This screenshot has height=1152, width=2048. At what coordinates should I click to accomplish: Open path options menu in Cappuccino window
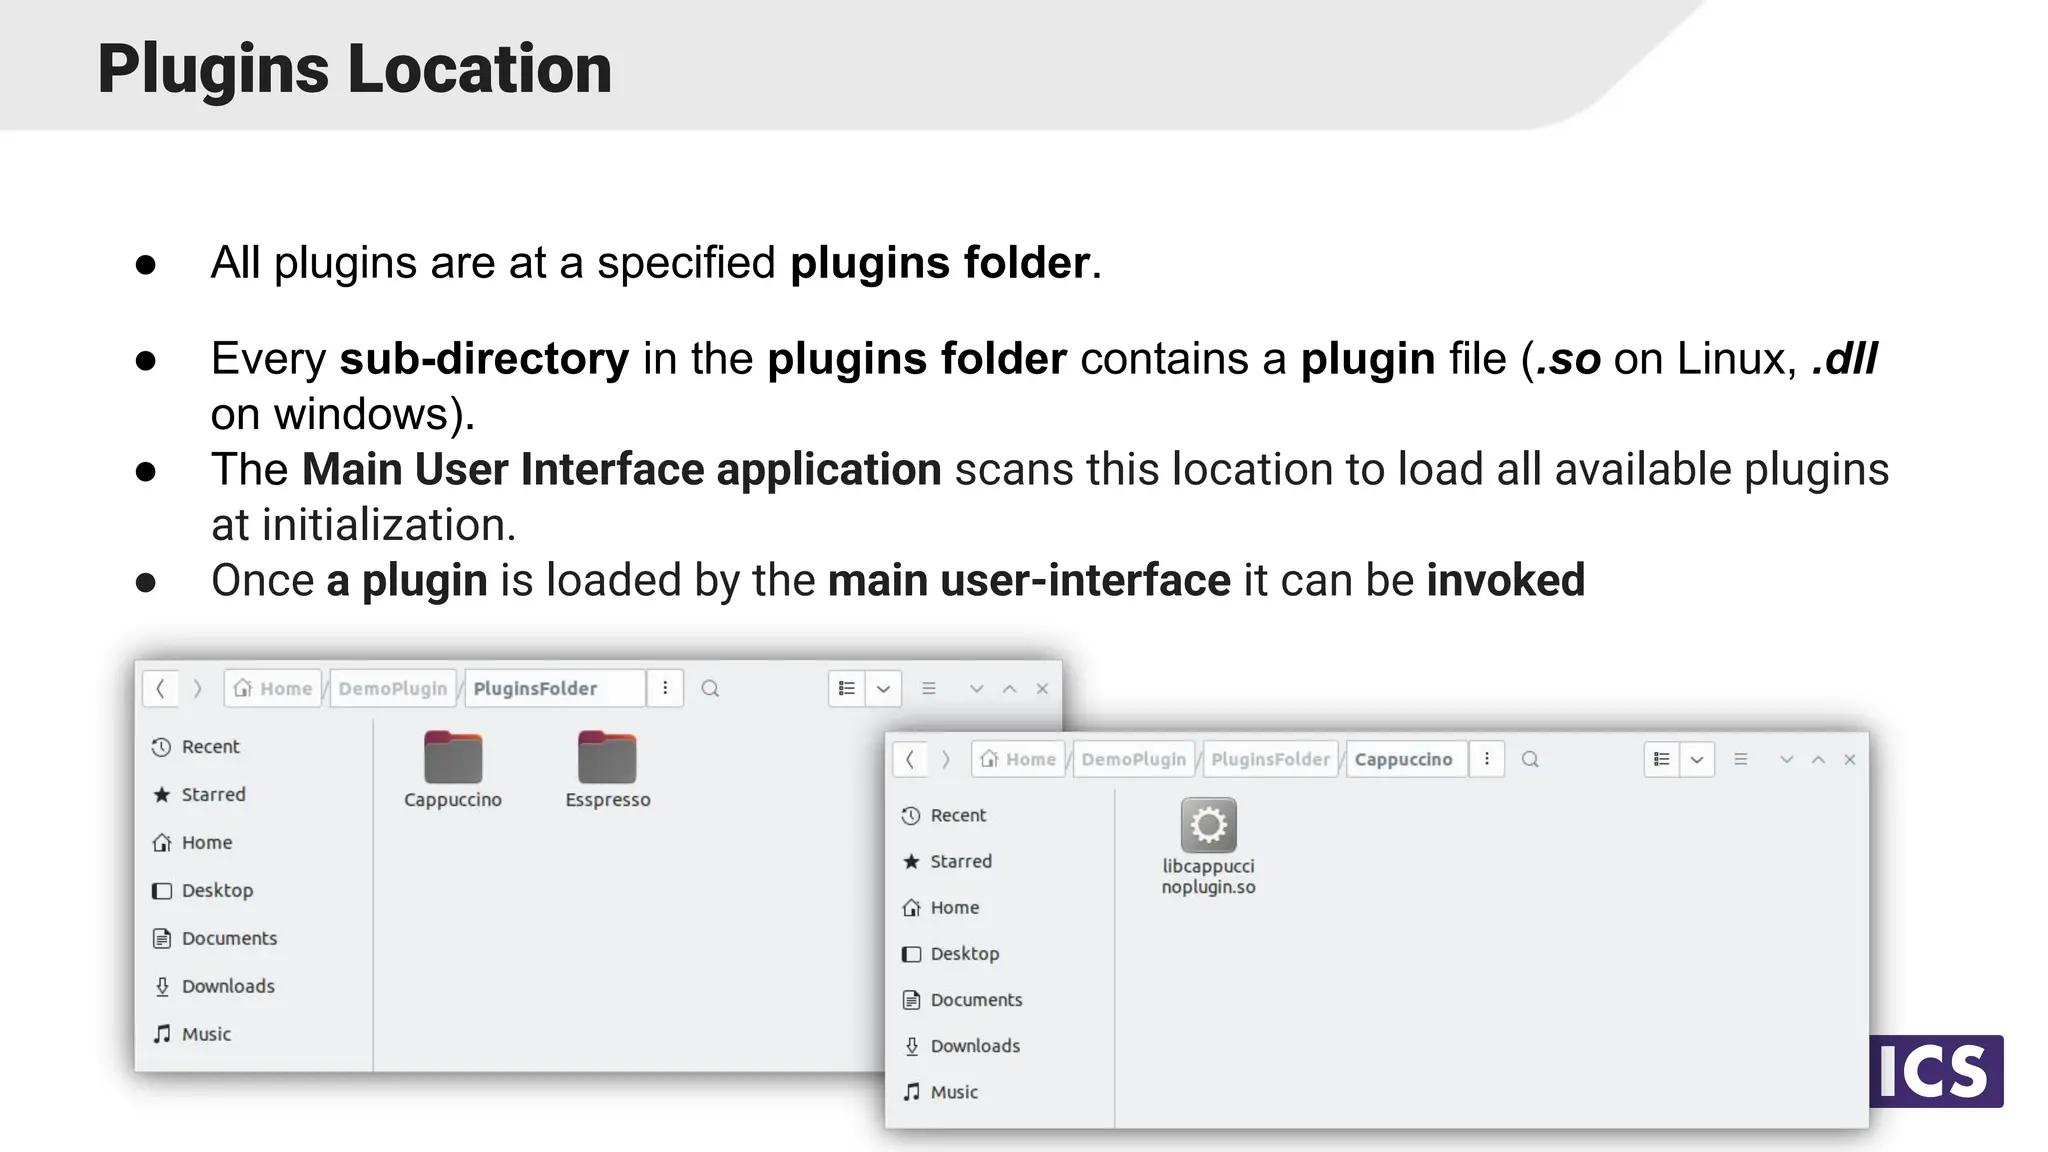point(1487,759)
